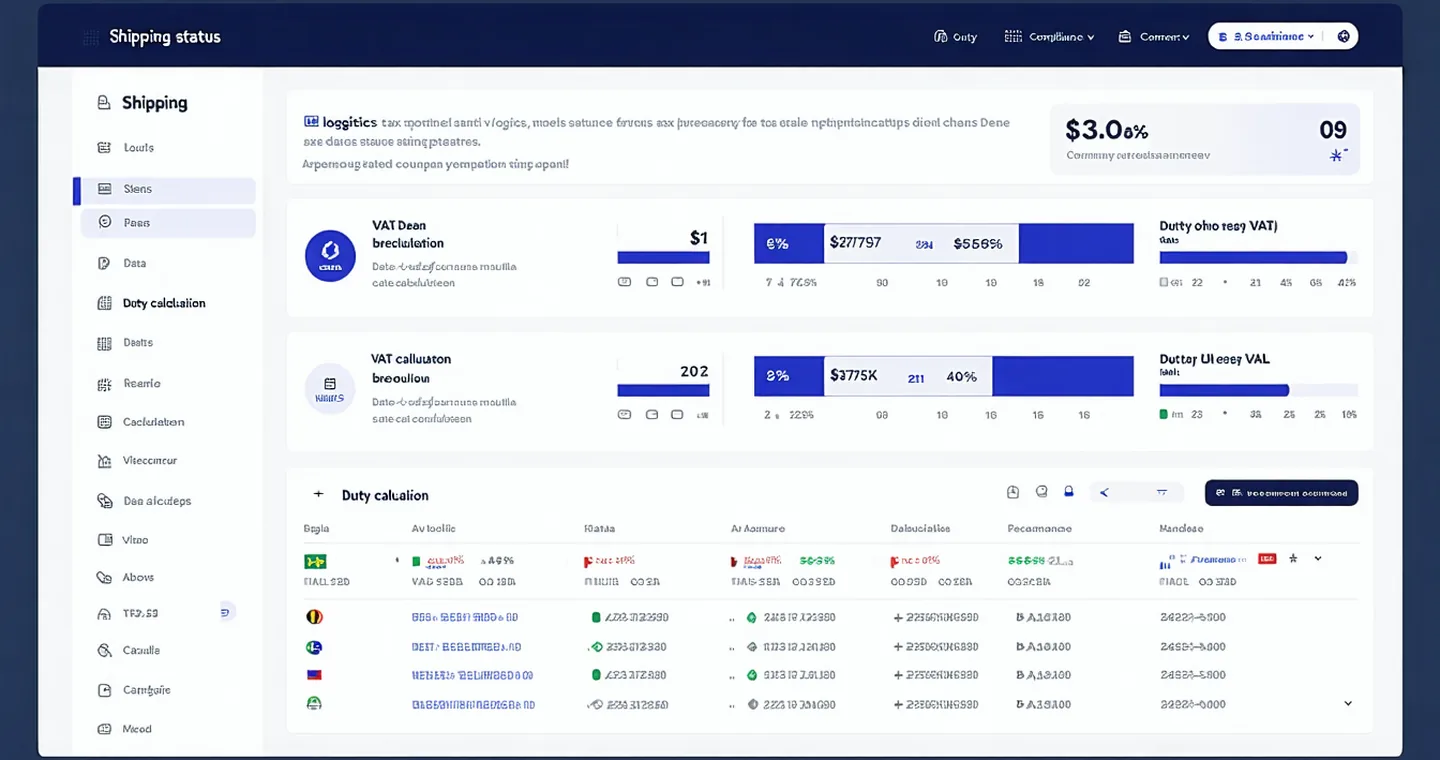The width and height of the screenshot is (1440, 760).
Task: Click the Calculation sidebar icon
Action: coord(104,422)
